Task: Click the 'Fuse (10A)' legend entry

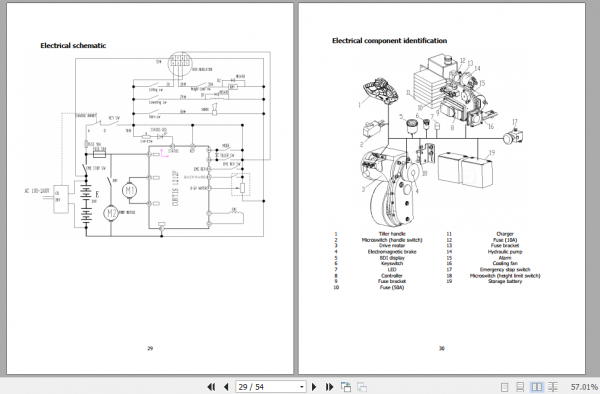Action: [x=505, y=240]
